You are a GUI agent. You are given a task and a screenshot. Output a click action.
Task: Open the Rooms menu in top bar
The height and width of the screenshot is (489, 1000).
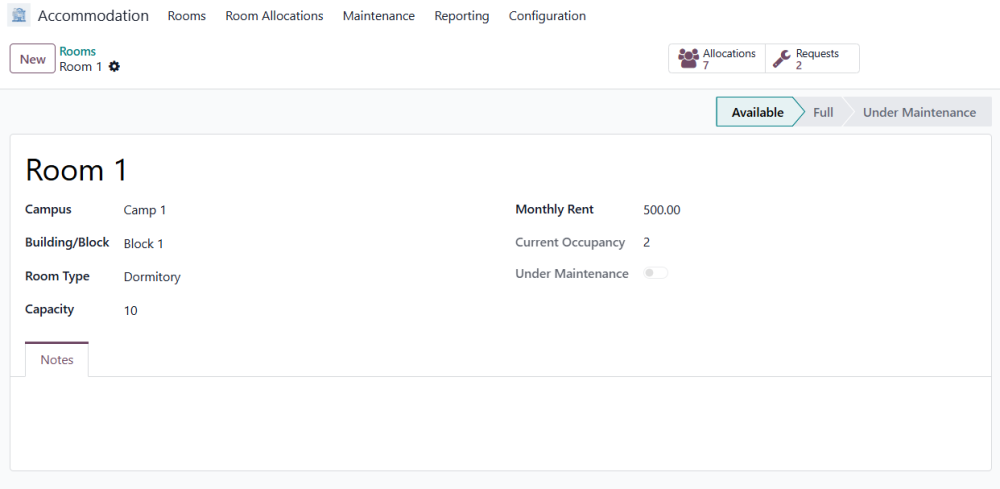click(x=187, y=16)
